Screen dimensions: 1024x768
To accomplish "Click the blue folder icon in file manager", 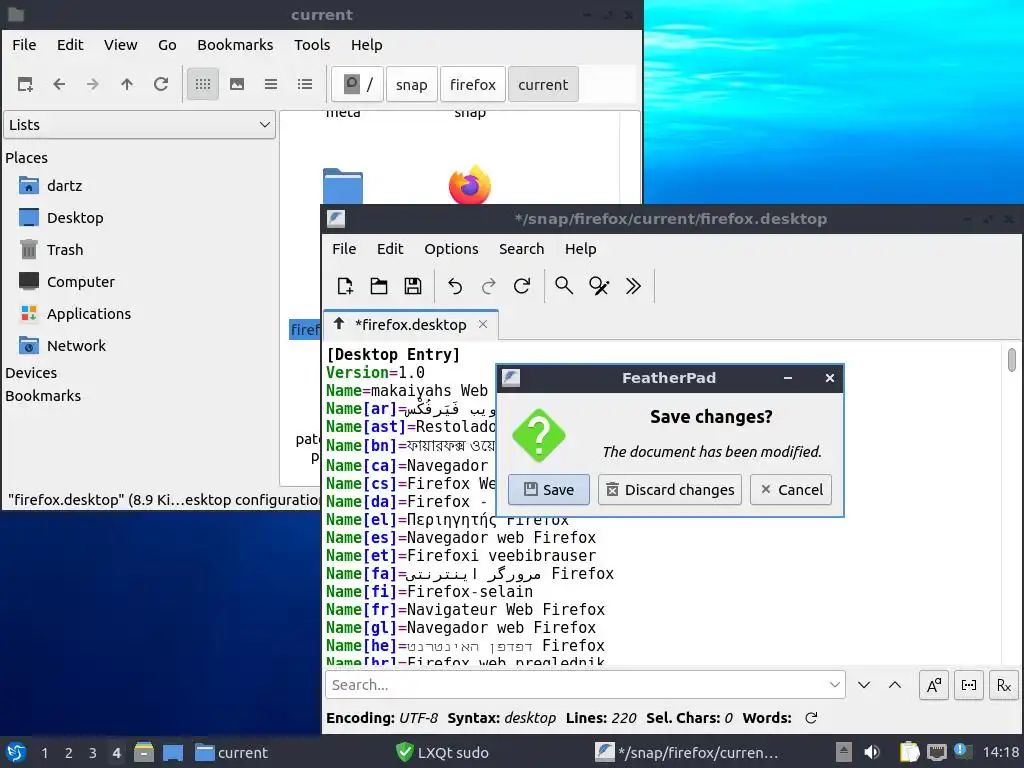I will pyautogui.click(x=343, y=186).
